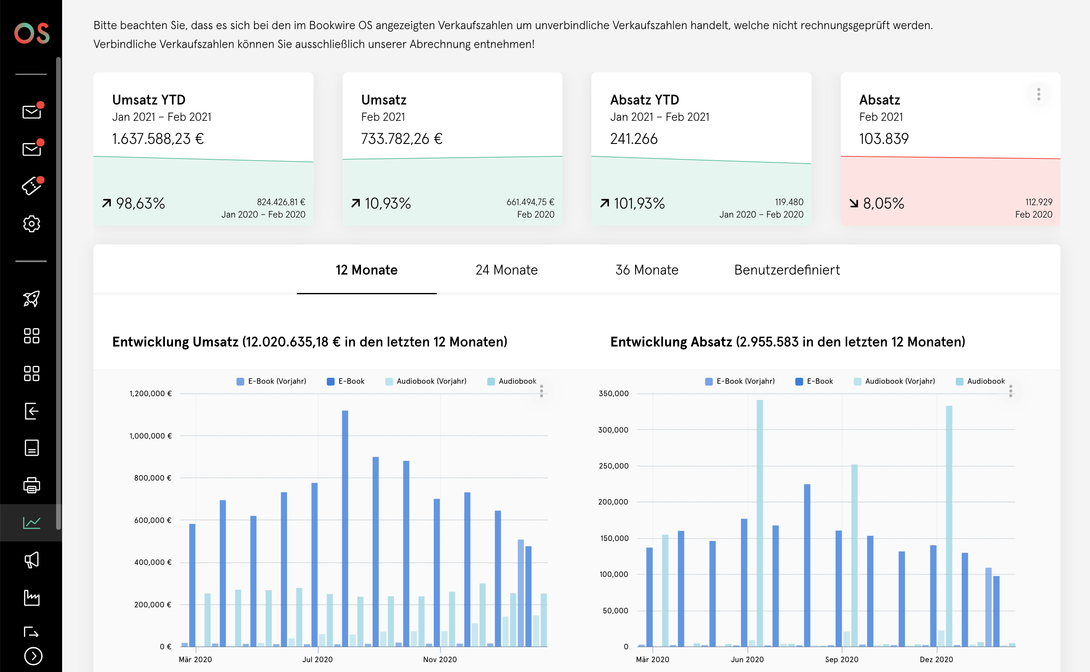Click the Umsatz YTD card
Image resolution: width=1090 pixels, height=672 pixels.
pyautogui.click(x=204, y=149)
